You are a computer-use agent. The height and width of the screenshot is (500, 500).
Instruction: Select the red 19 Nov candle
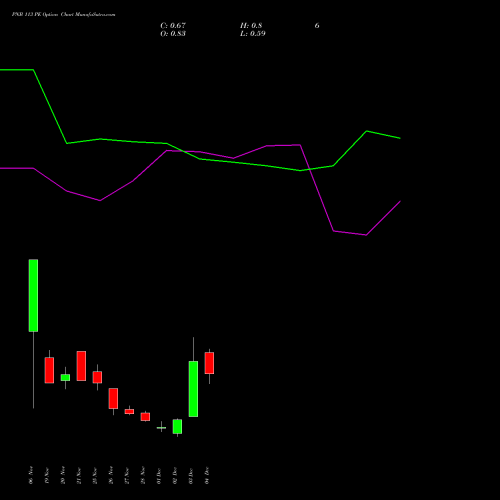[49, 370]
